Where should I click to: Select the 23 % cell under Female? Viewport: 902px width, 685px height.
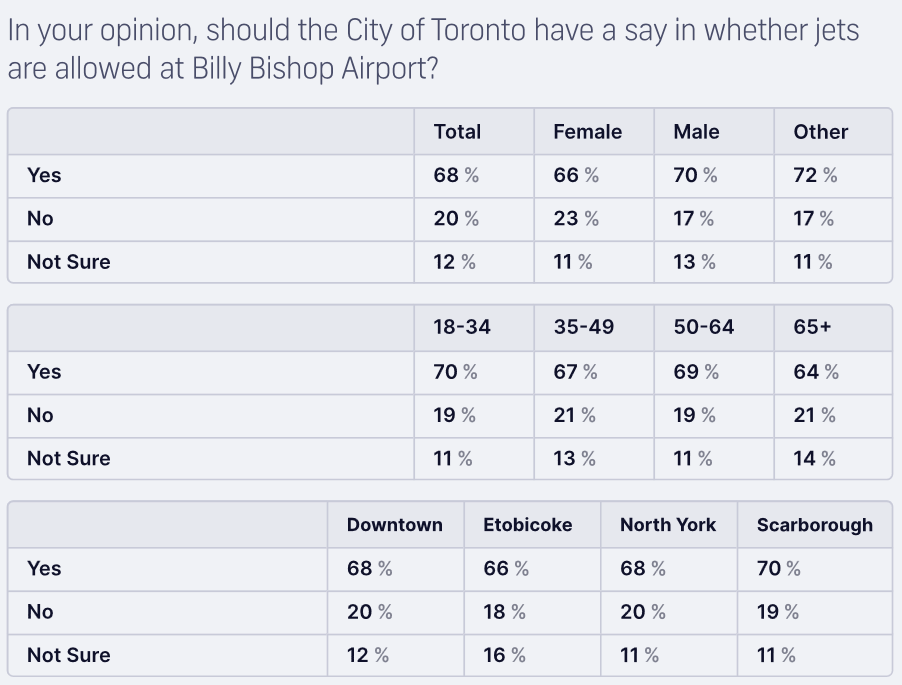pos(576,219)
